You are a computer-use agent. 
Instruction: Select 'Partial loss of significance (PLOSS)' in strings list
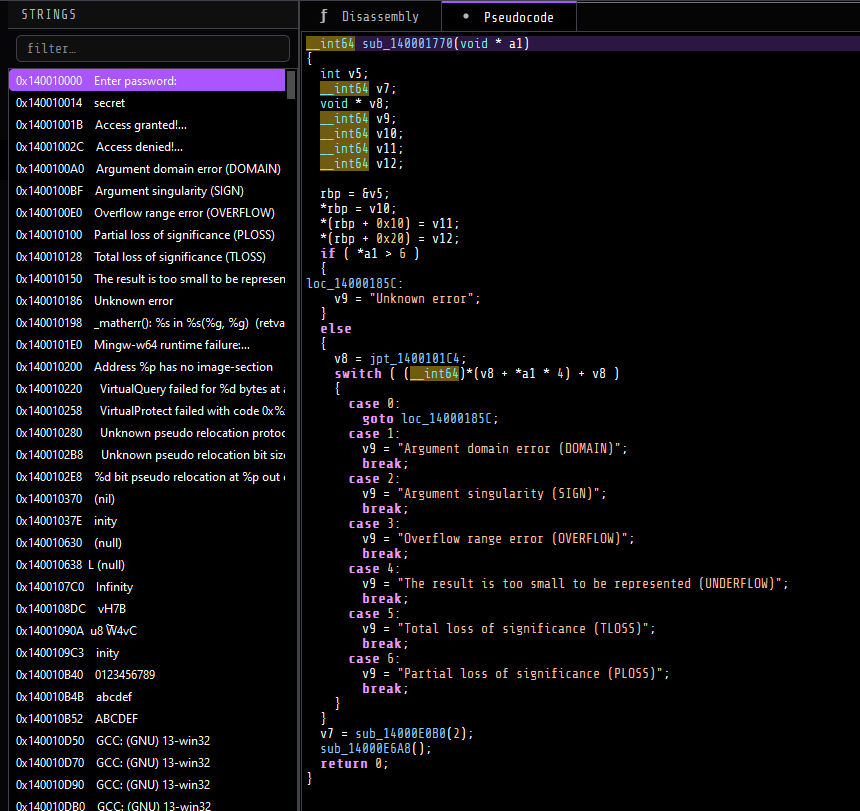click(x=147, y=235)
